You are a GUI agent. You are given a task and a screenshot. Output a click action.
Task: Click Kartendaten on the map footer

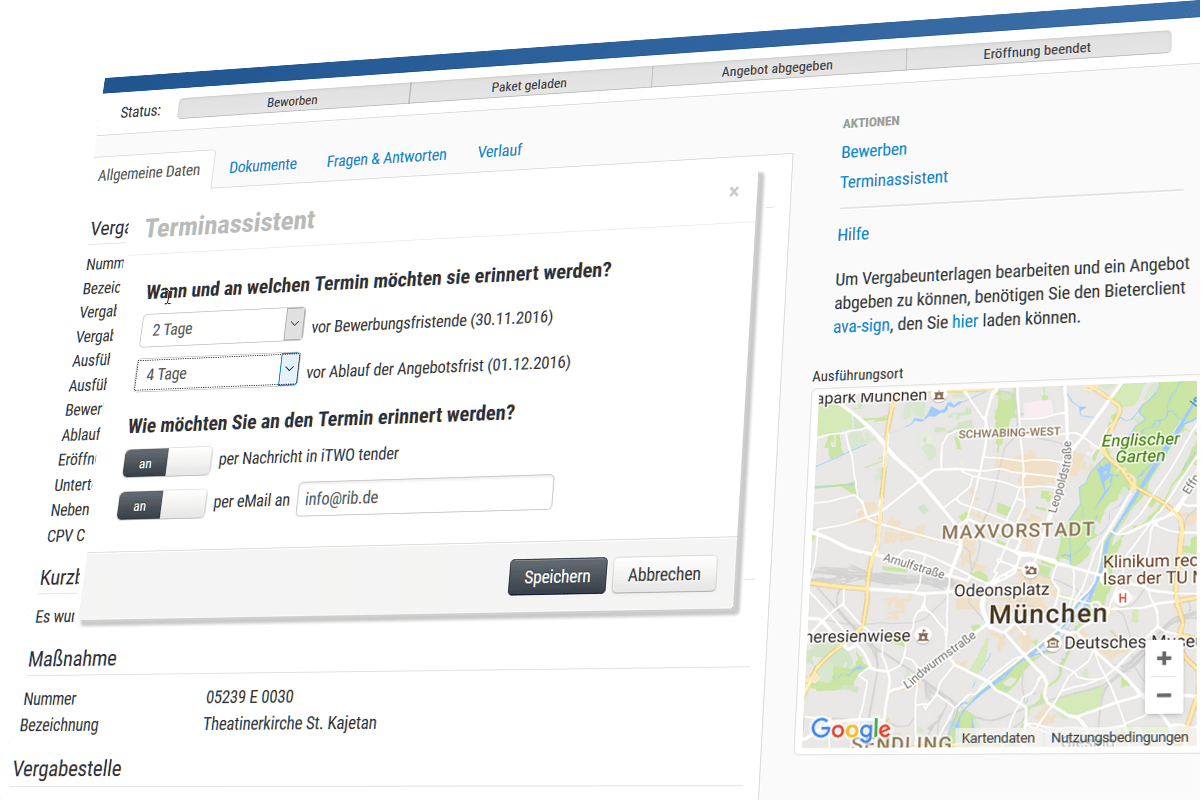[x=999, y=738]
